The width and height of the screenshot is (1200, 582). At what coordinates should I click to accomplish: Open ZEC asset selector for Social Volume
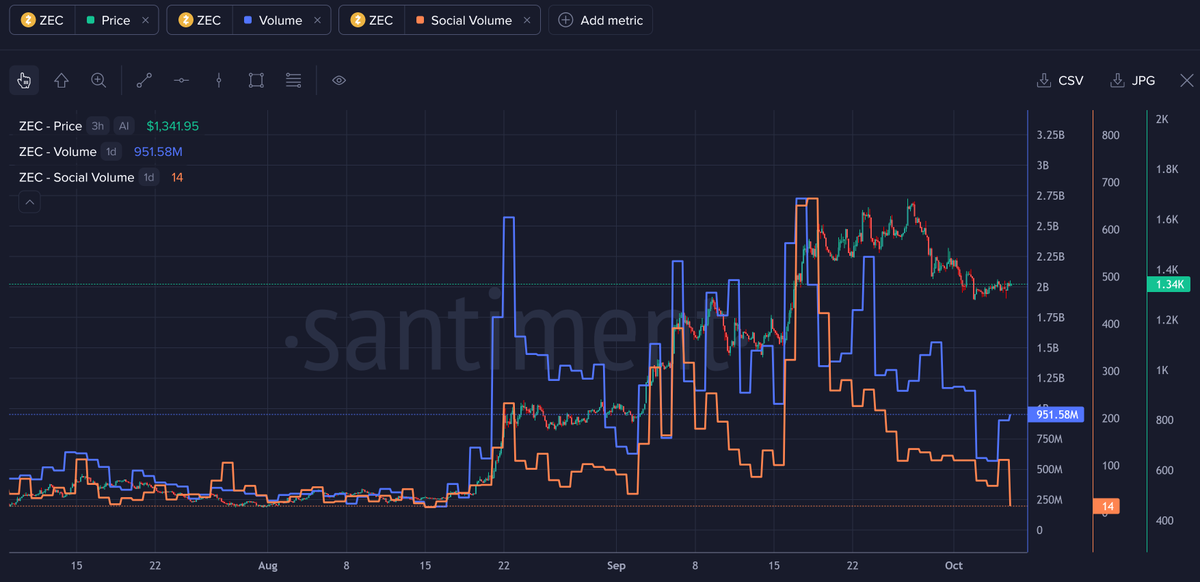tap(372, 20)
